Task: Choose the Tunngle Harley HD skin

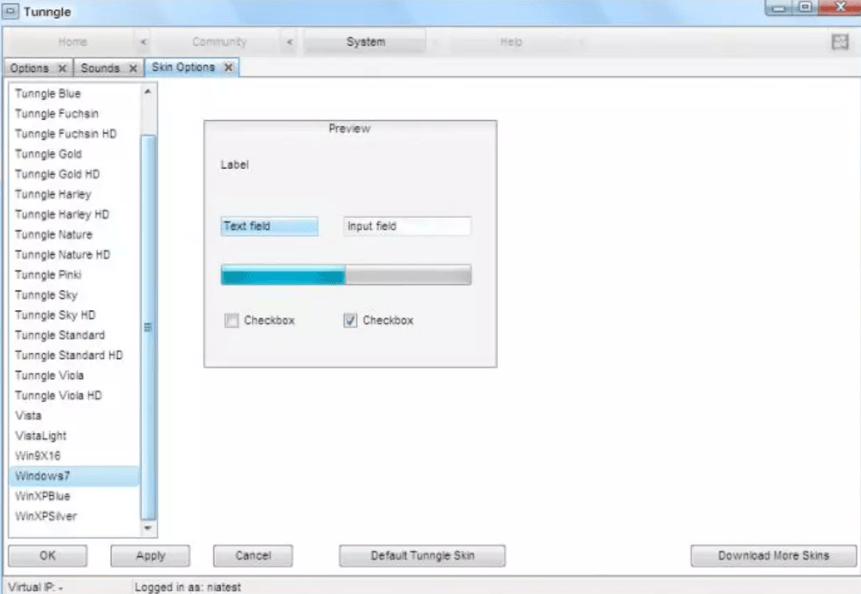Action: point(75,214)
